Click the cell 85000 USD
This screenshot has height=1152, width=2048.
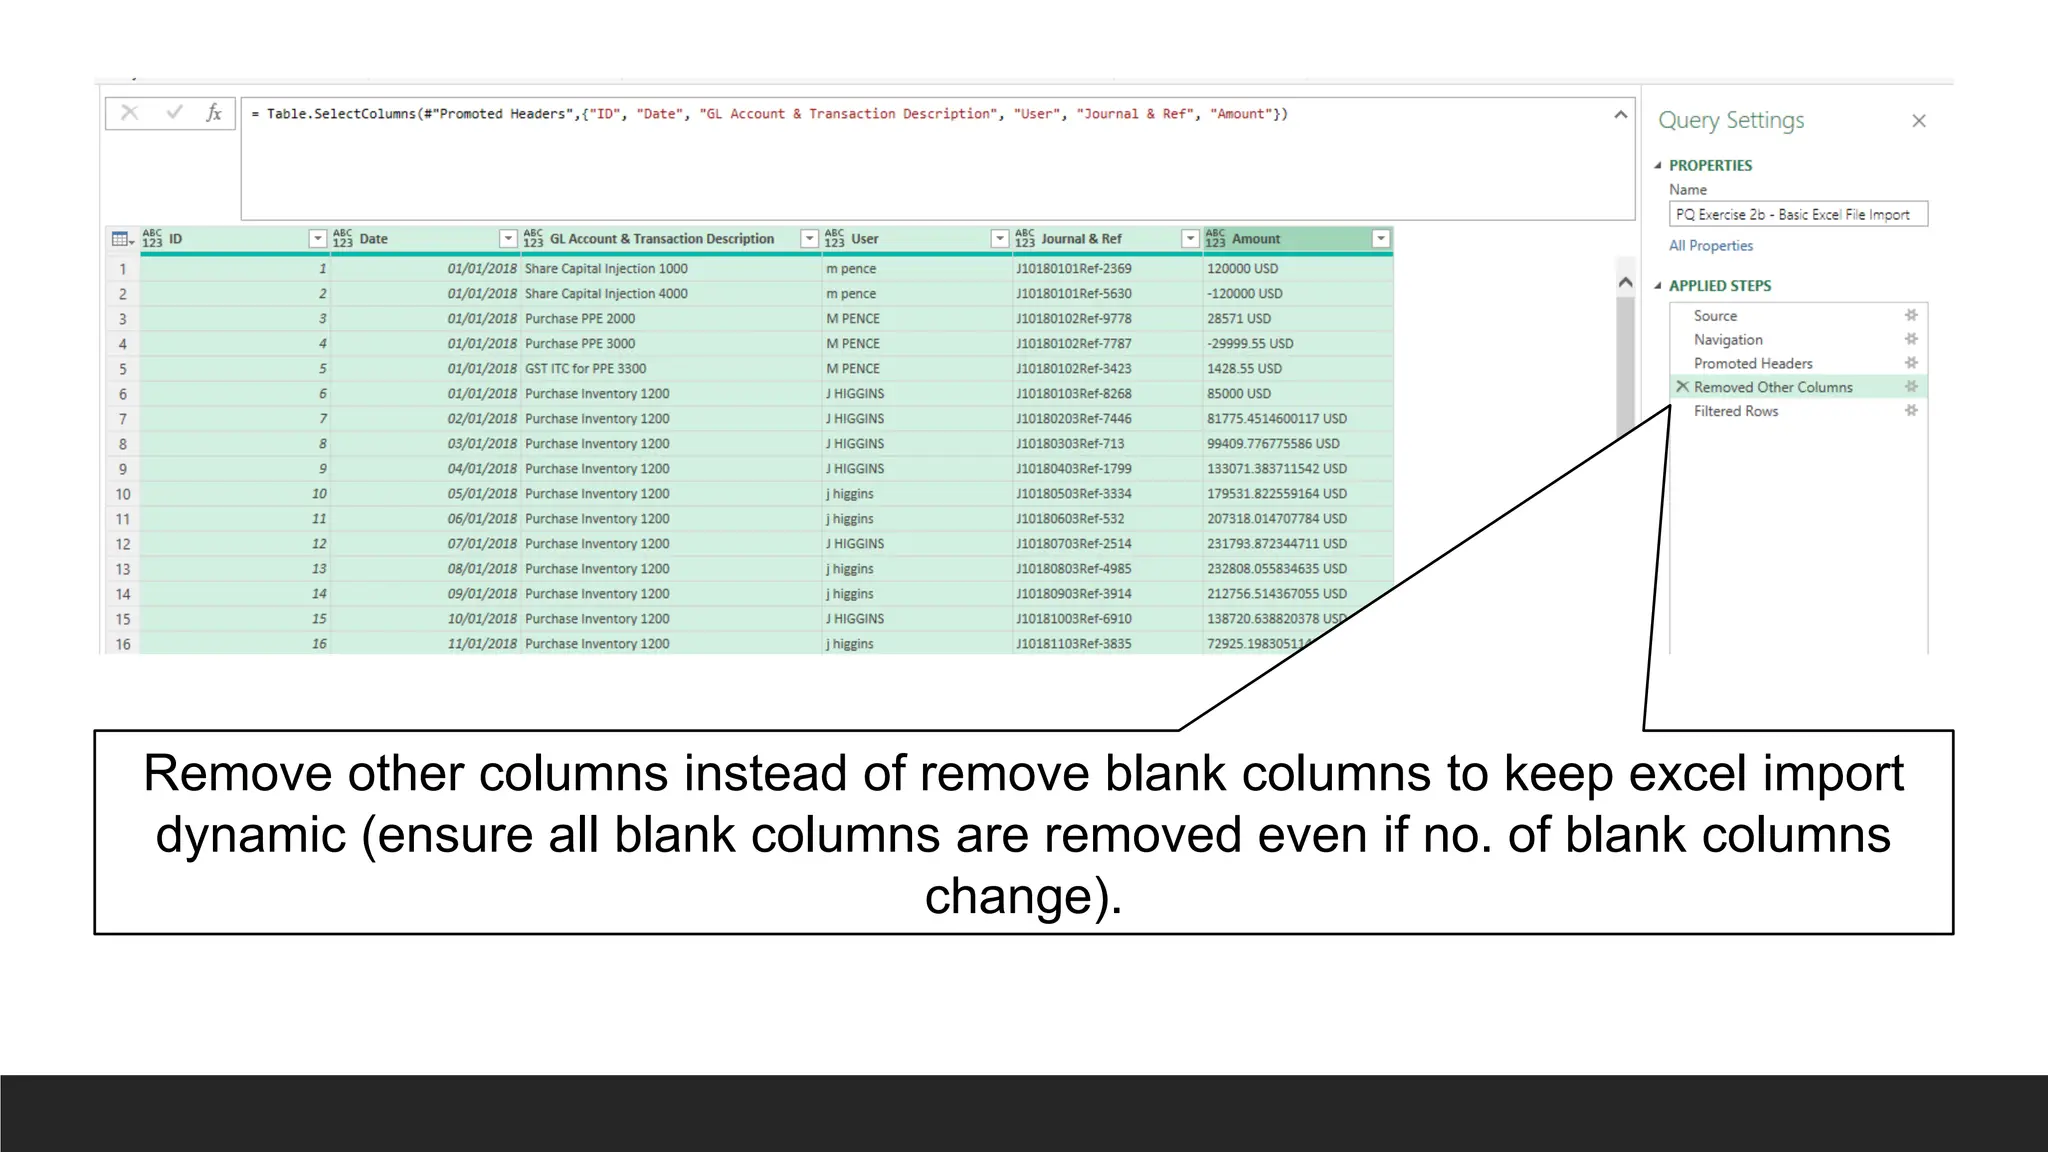1298,394
